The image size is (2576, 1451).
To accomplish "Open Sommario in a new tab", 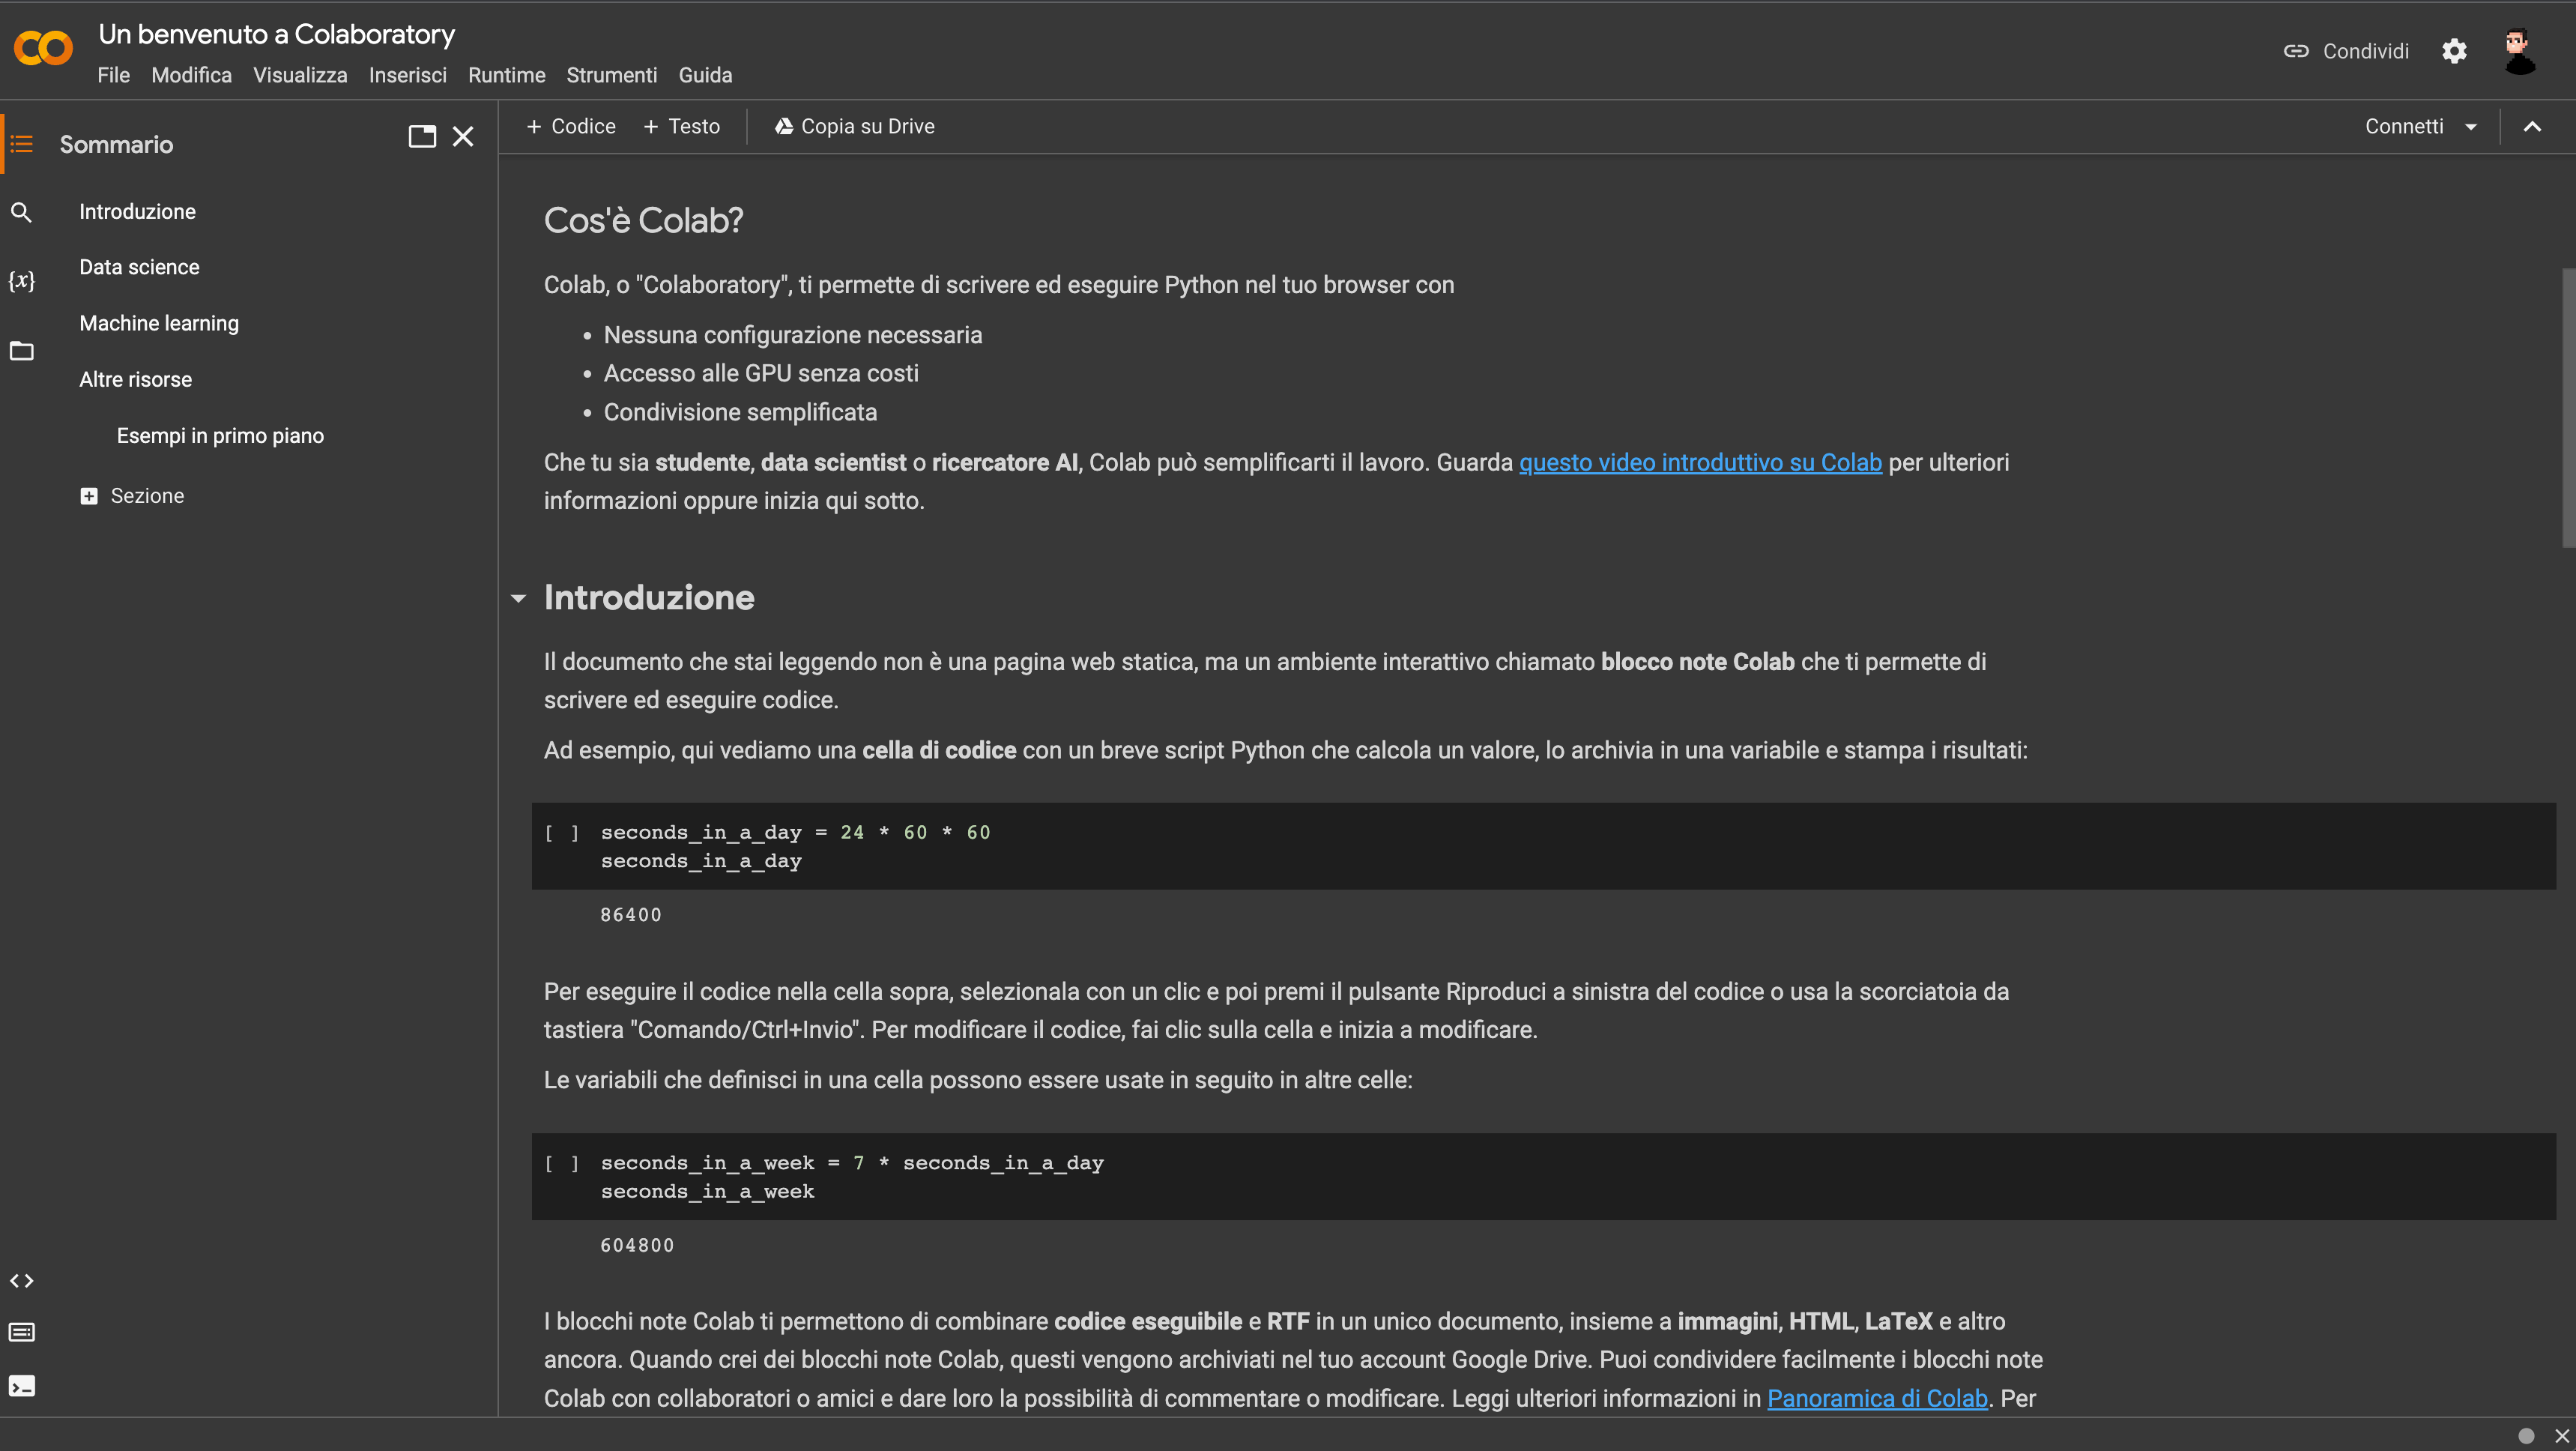I will (422, 137).
